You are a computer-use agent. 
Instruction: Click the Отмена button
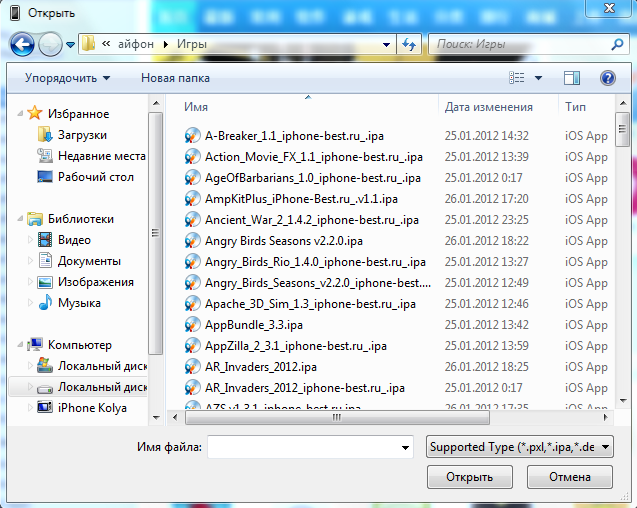pos(570,477)
